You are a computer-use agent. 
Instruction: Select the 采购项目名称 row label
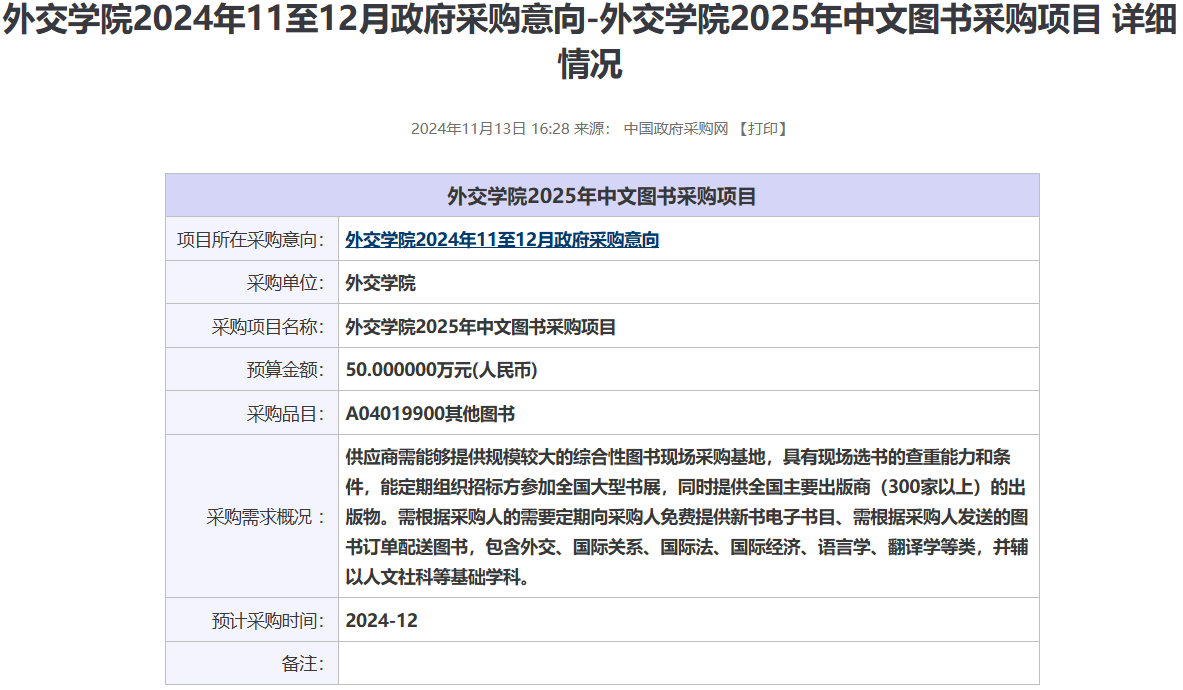coord(268,327)
